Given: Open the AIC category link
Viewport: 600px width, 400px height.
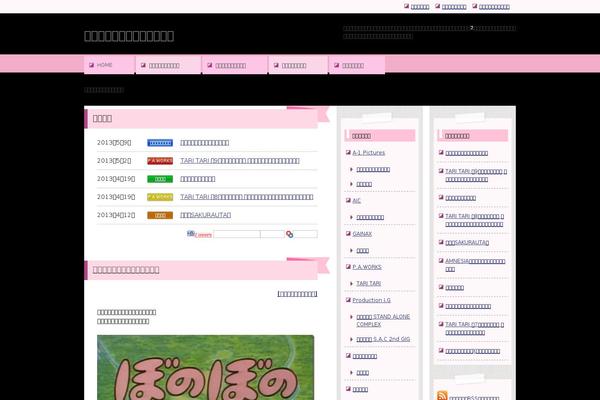Looking at the screenshot, I should coord(356,201).
